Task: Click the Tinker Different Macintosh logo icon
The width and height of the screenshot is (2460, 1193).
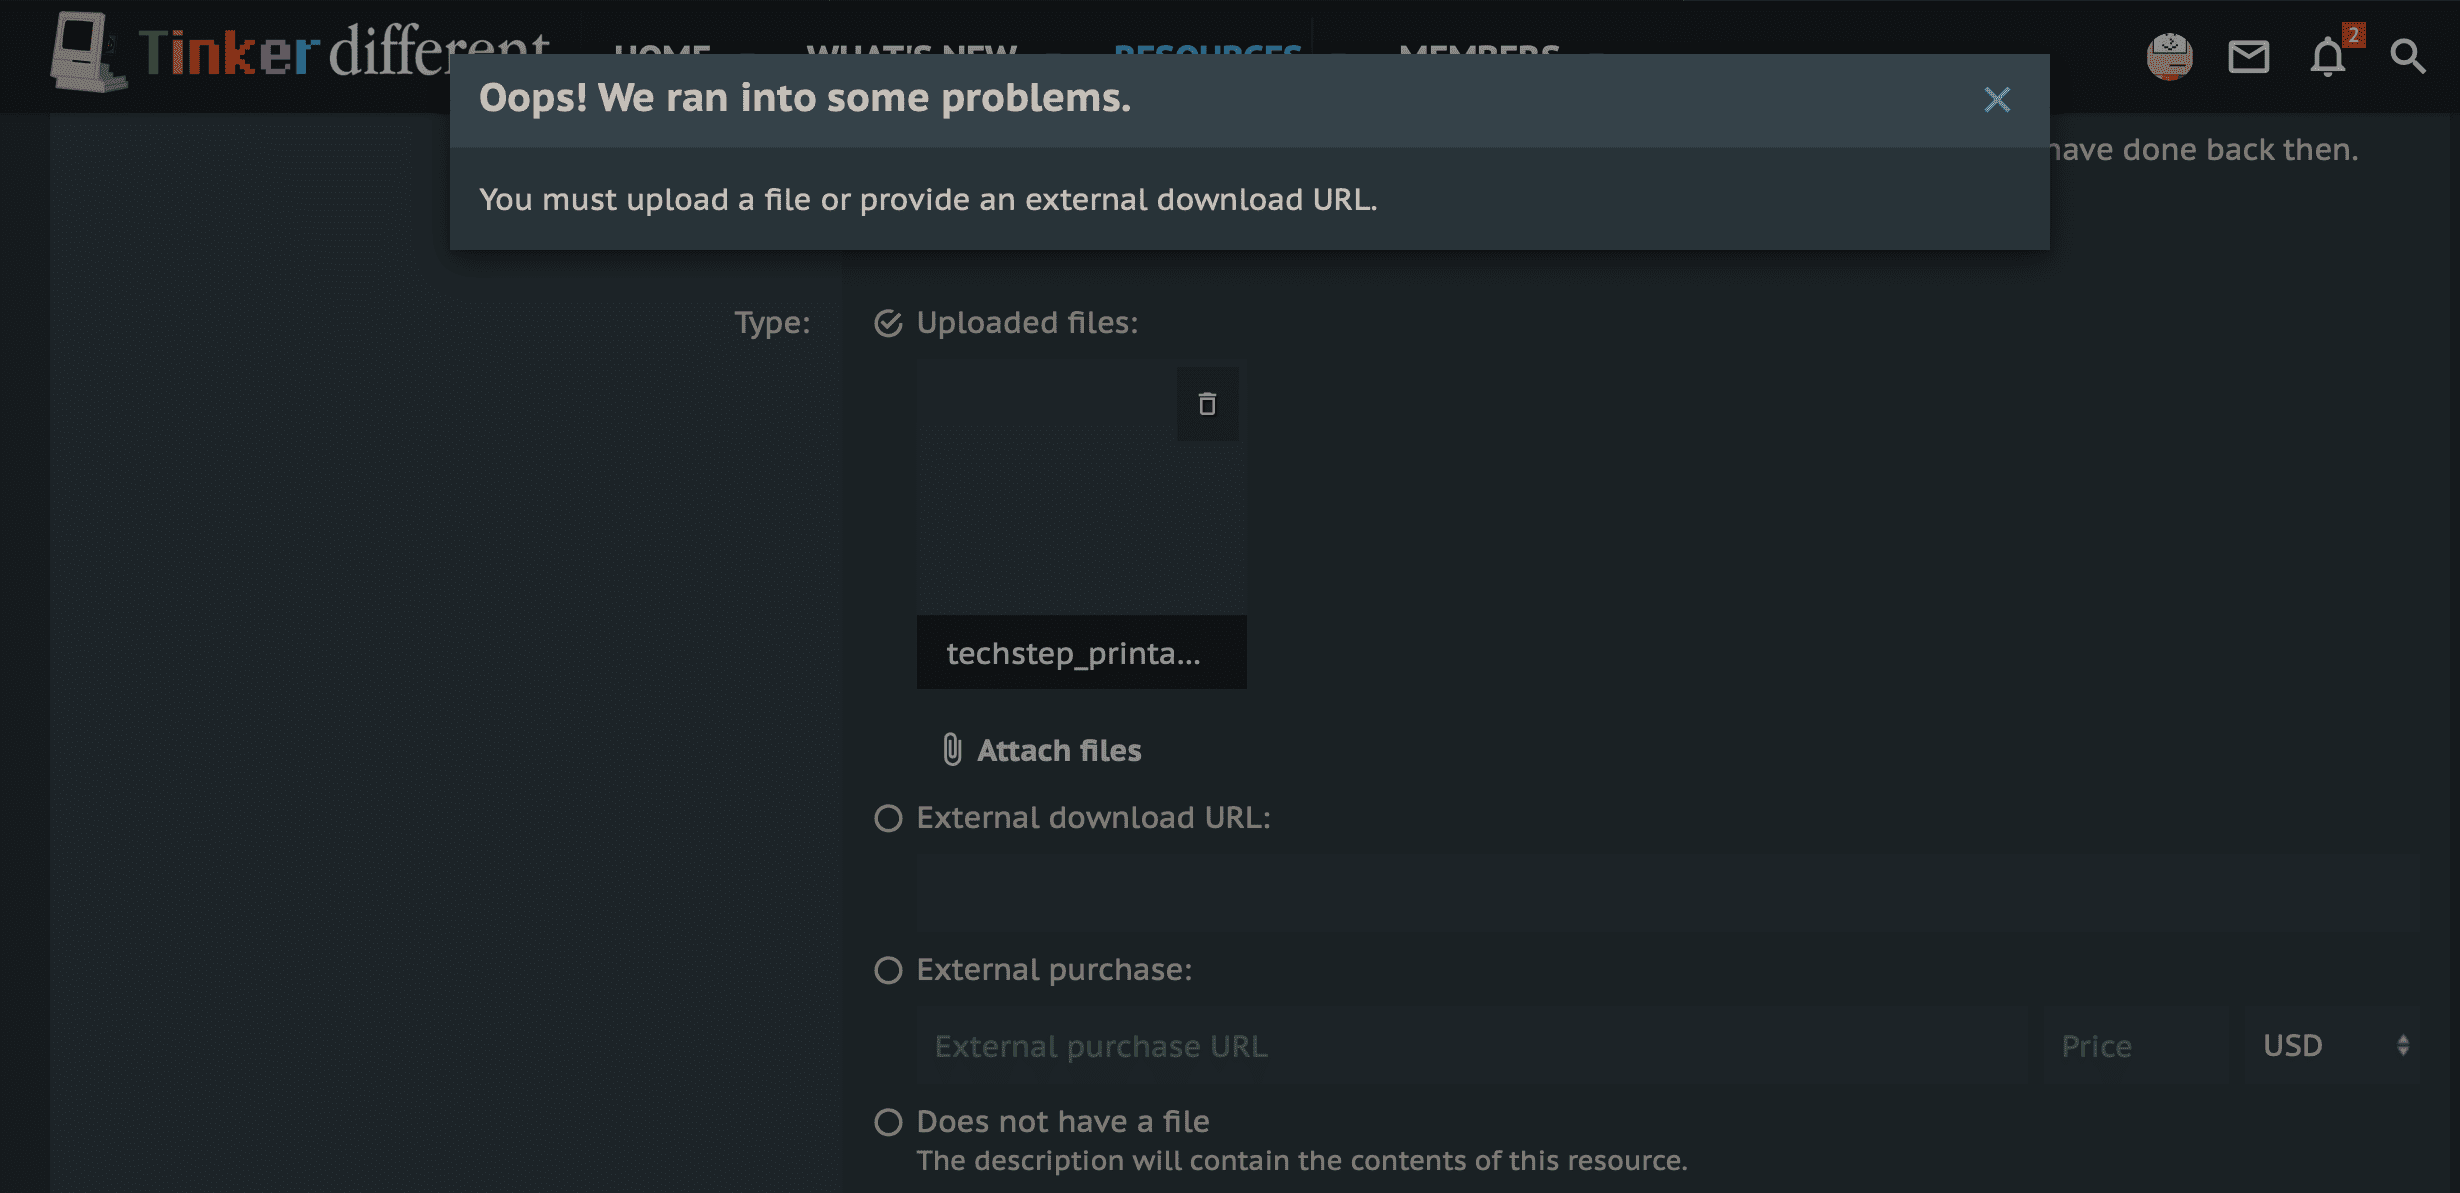Action: (88, 52)
